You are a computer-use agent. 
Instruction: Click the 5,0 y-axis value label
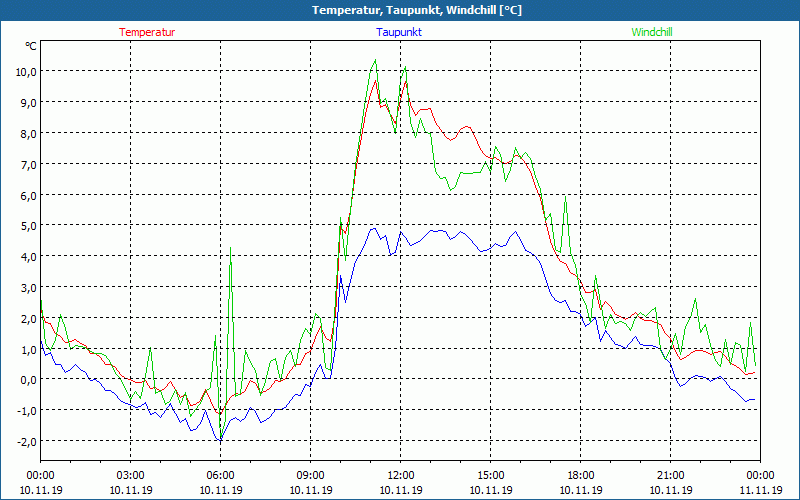click(x=25, y=225)
